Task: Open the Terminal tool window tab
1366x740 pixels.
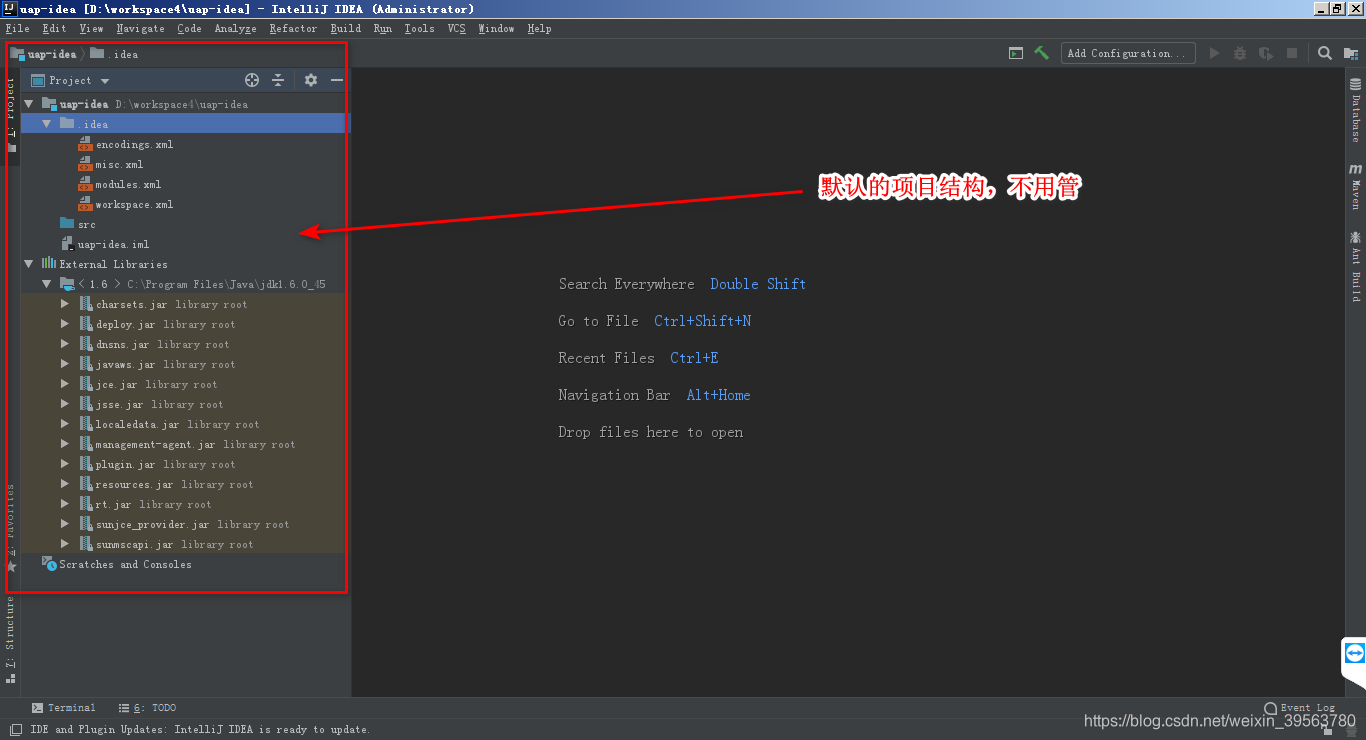Action: [63, 707]
